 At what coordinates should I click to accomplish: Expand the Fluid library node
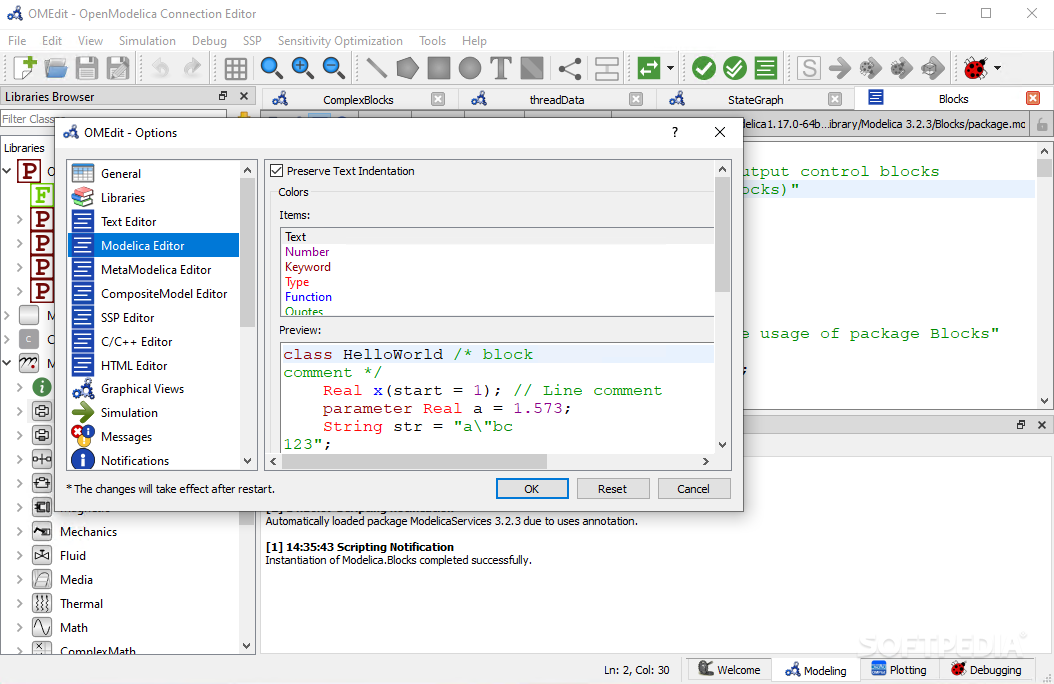19,556
